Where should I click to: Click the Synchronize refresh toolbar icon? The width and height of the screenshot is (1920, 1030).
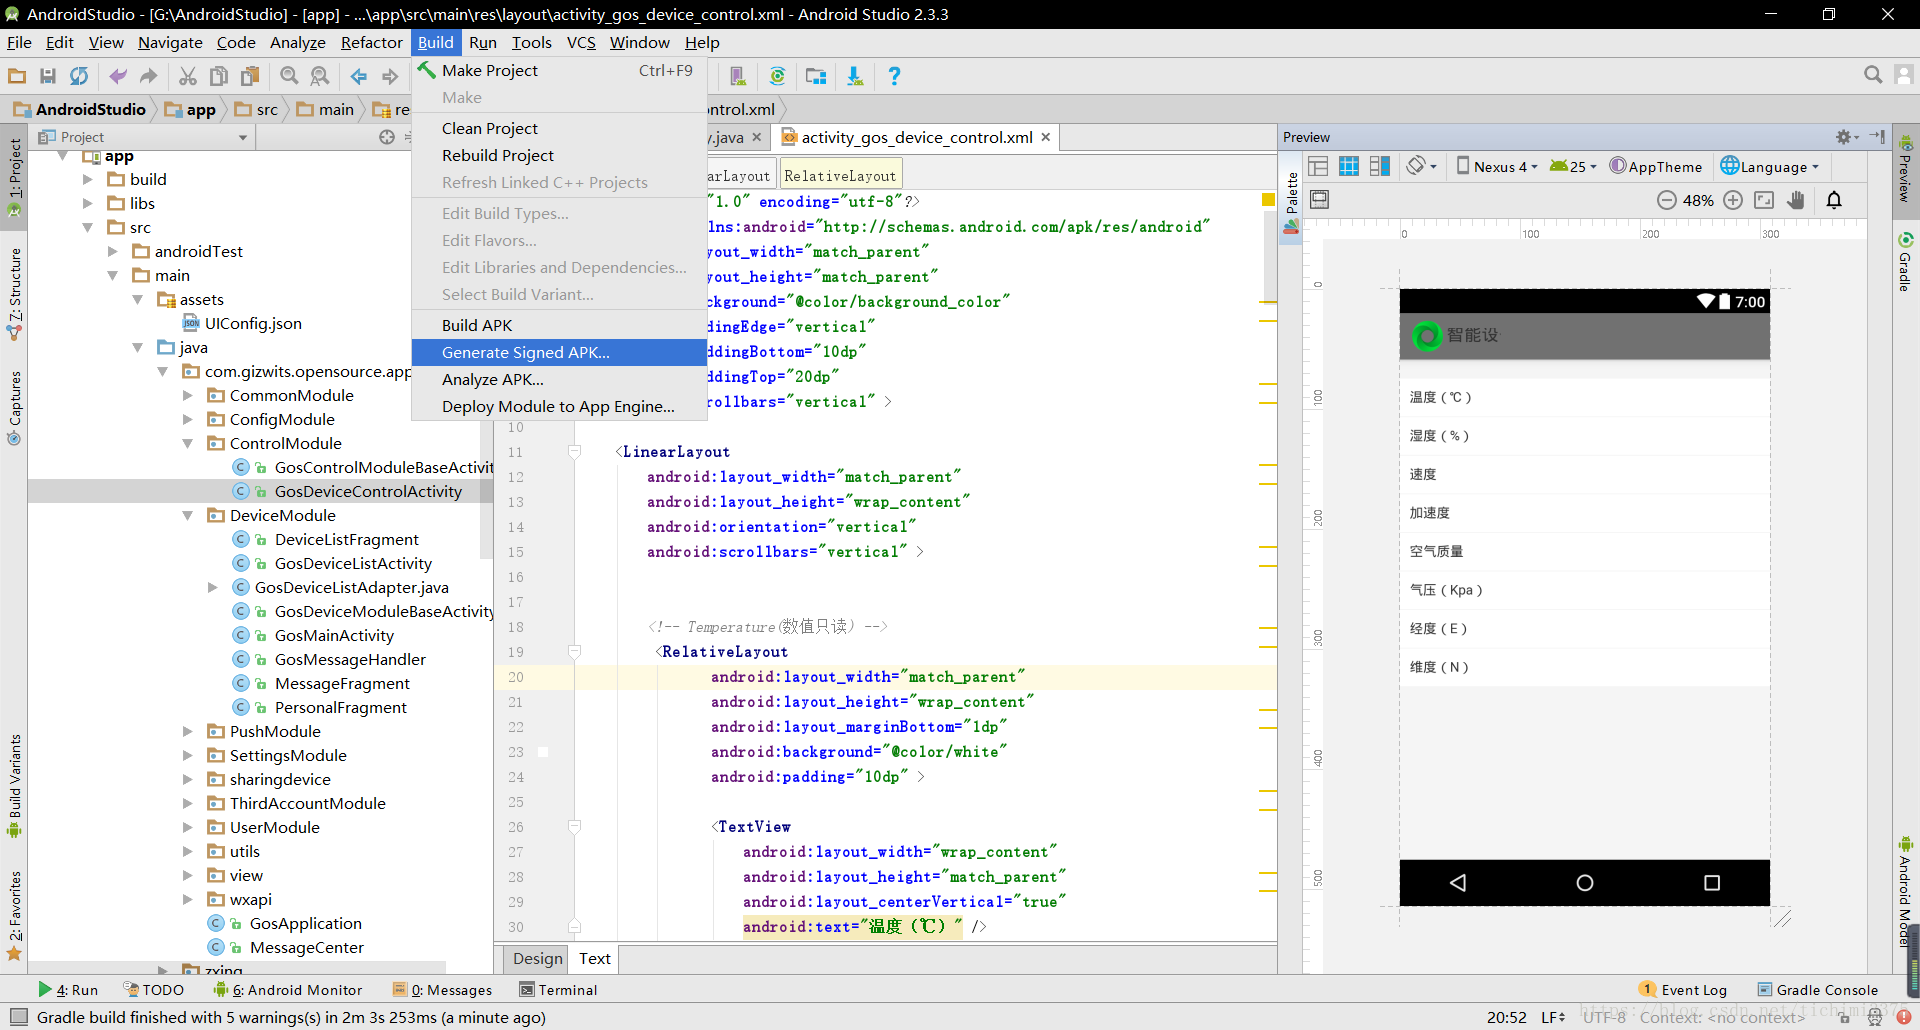(x=79, y=76)
